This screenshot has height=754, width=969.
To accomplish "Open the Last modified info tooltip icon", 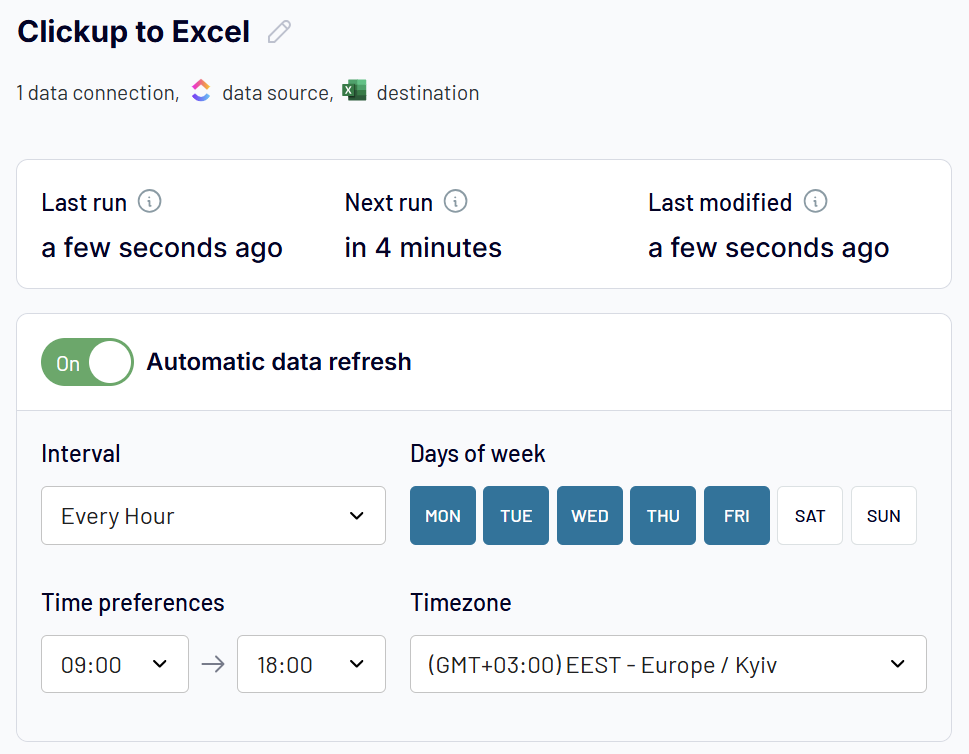I will pyautogui.click(x=815, y=201).
